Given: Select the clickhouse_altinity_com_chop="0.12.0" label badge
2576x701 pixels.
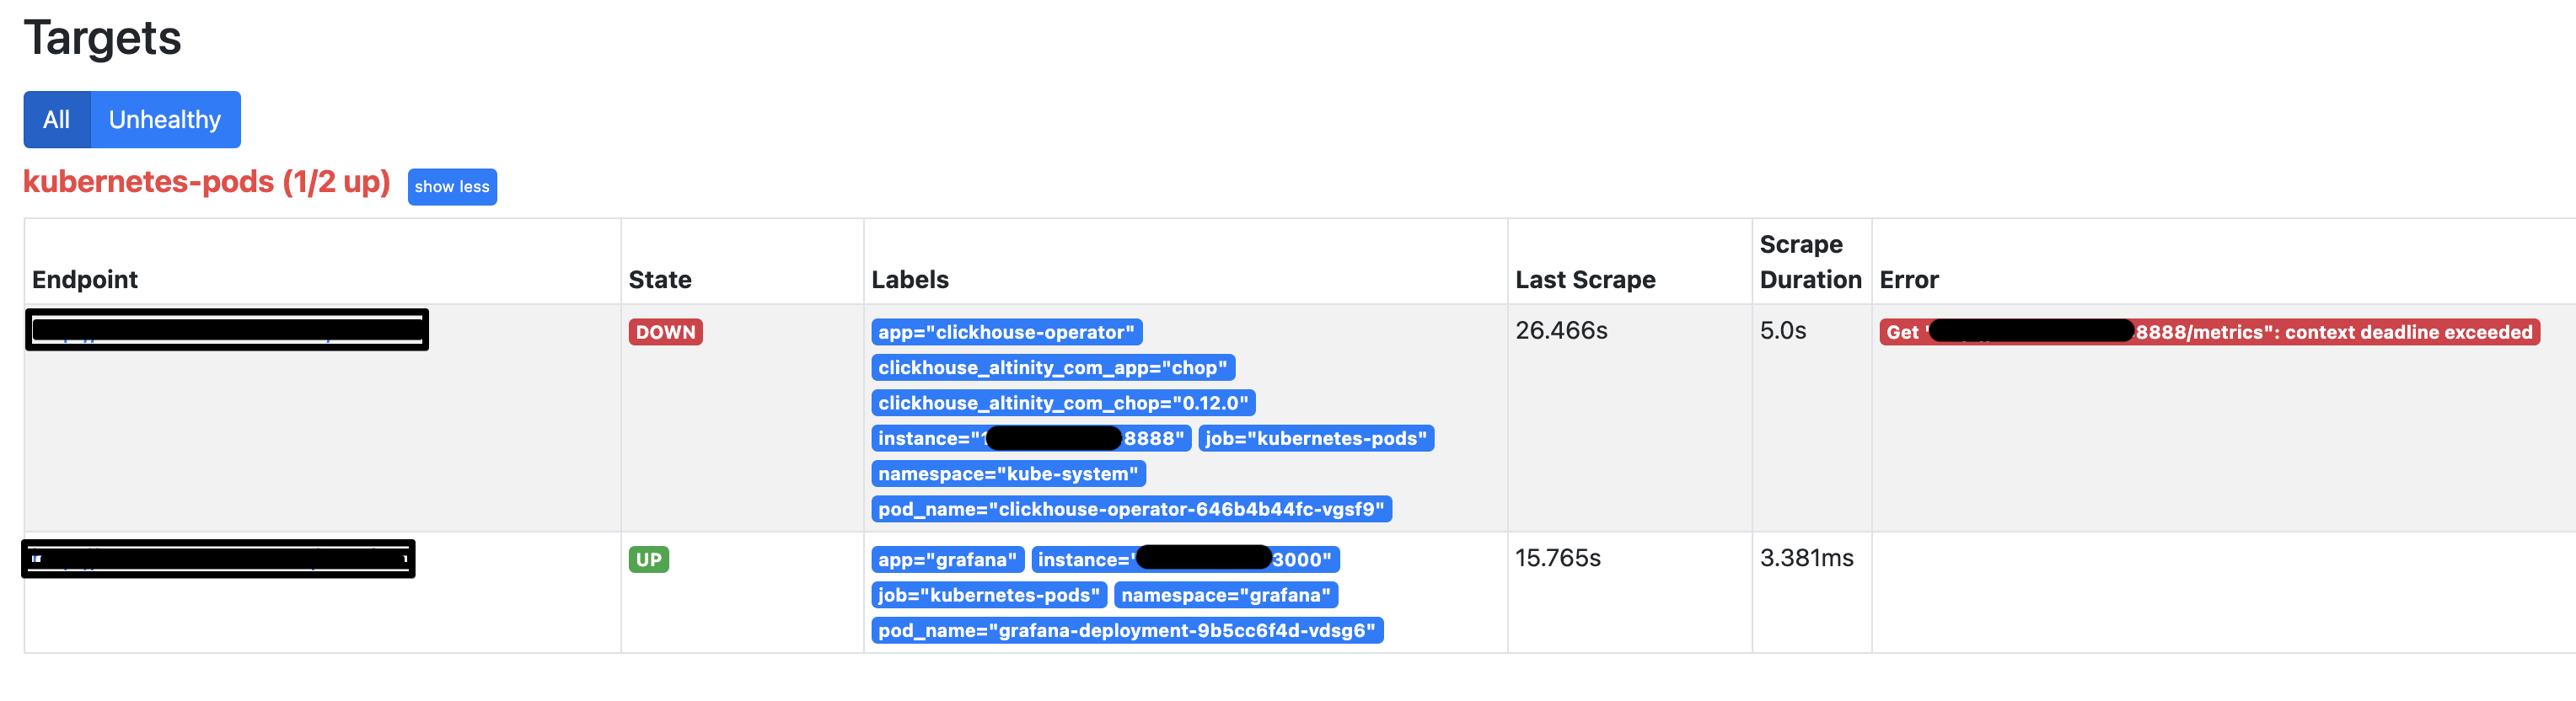Looking at the screenshot, I should click(x=1063, y=403).
